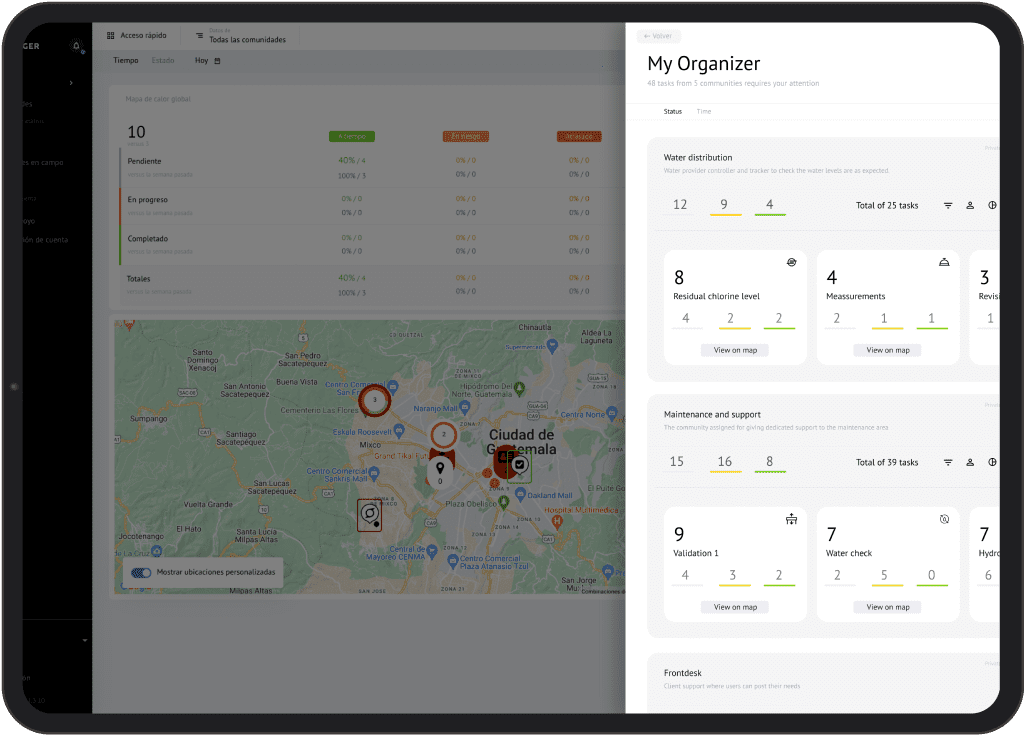Click the Validation 1 card icon
This screenshot has width=1025, height=736.
pos(791,519)
